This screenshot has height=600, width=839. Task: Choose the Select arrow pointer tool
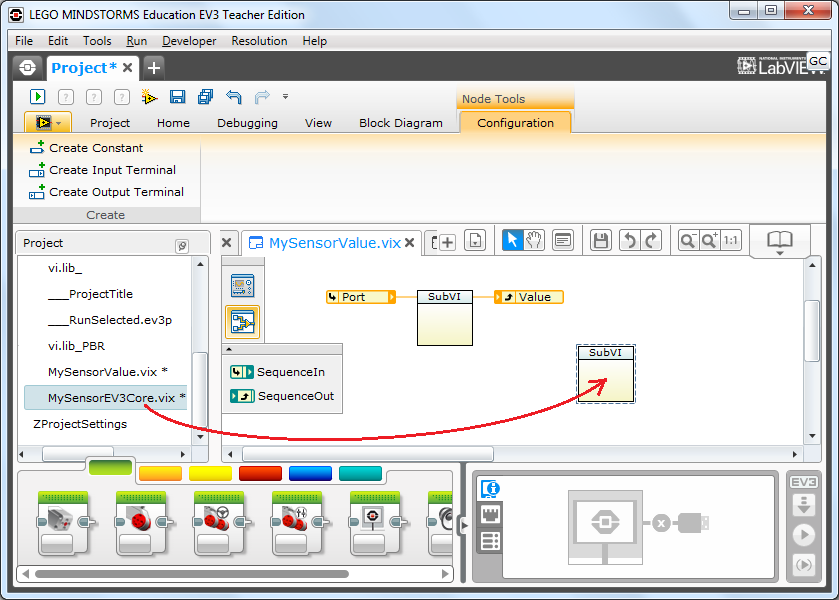click(x=512, y=240)
